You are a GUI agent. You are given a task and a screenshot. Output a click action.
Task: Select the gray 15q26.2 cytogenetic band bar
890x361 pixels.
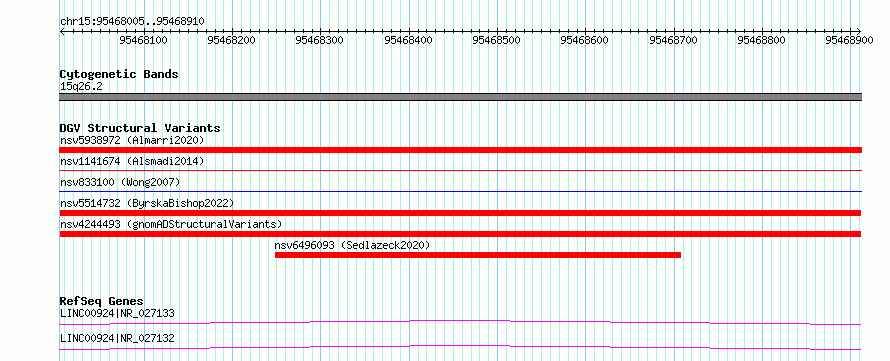pyautogui.click(x=460, y=97)
